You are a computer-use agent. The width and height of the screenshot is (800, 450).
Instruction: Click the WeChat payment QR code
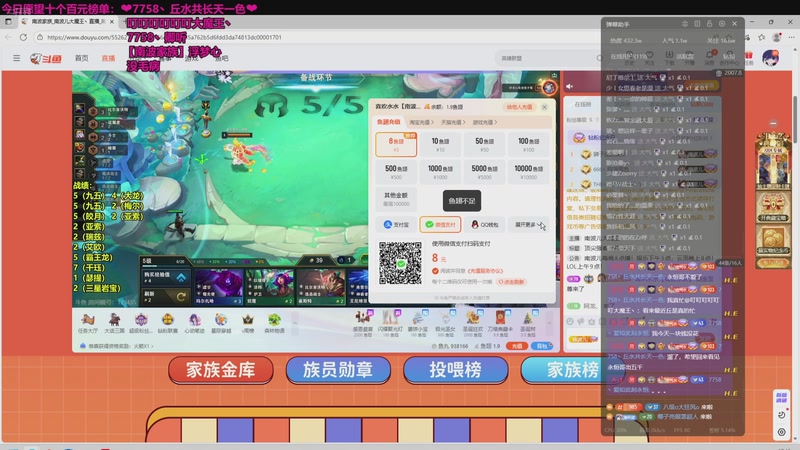tap(401, 263)
